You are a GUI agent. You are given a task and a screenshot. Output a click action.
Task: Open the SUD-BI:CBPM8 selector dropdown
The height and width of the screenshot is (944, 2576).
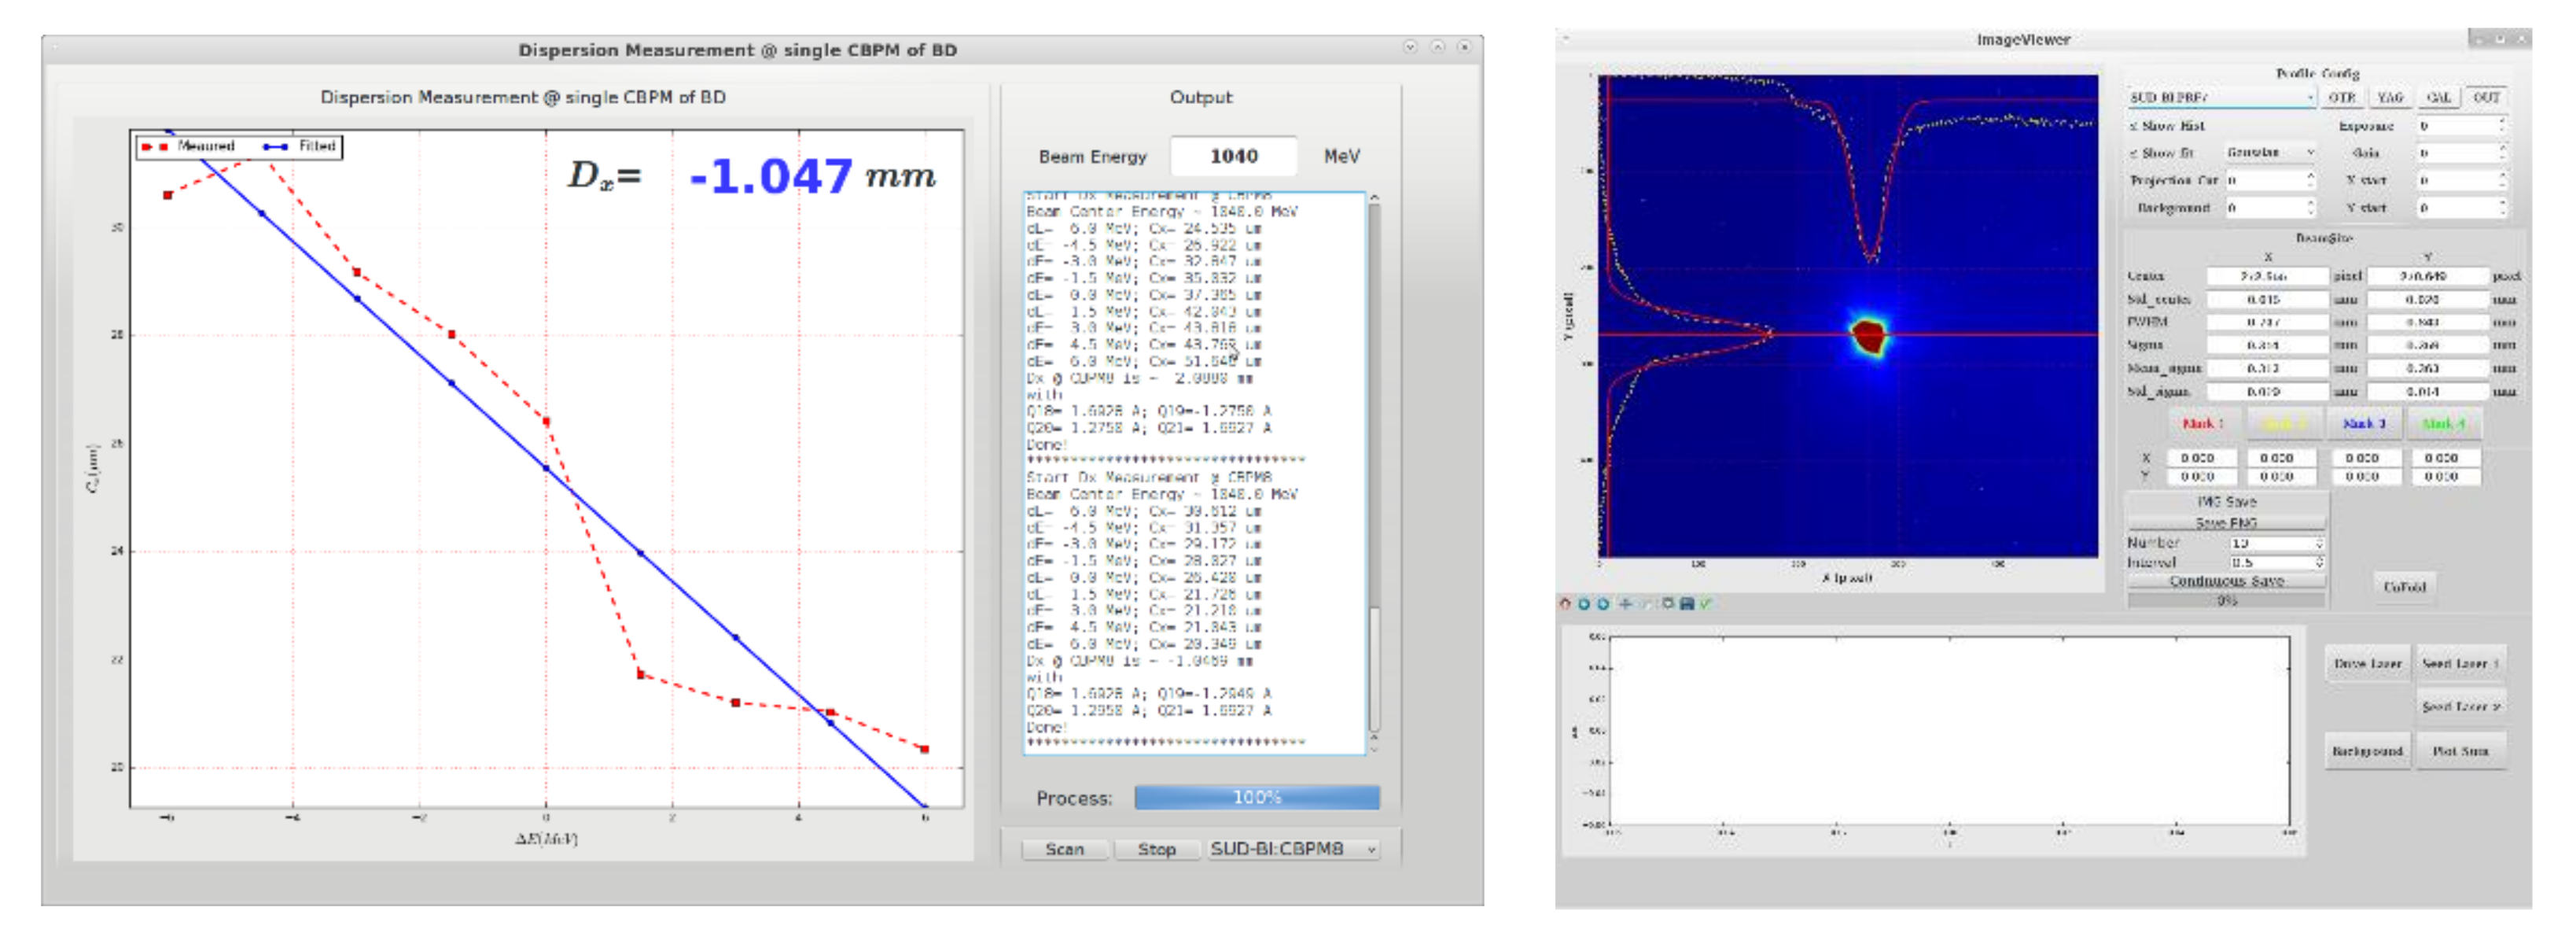[1294, 849]
